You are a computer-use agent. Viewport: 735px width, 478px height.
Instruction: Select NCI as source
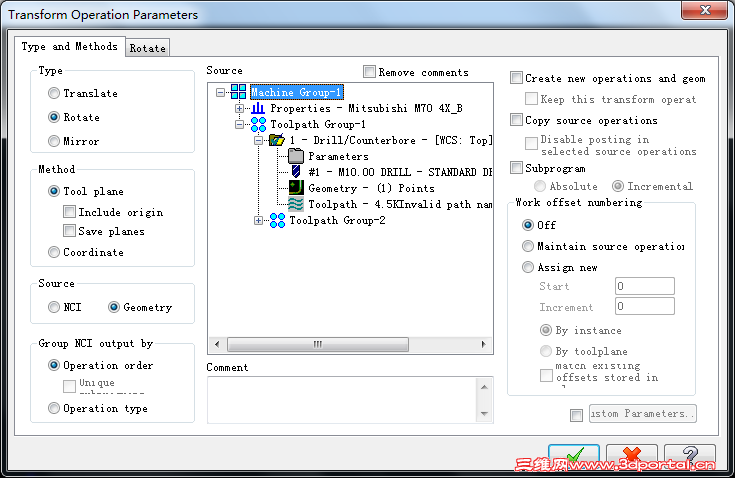(x=54, y=307)
